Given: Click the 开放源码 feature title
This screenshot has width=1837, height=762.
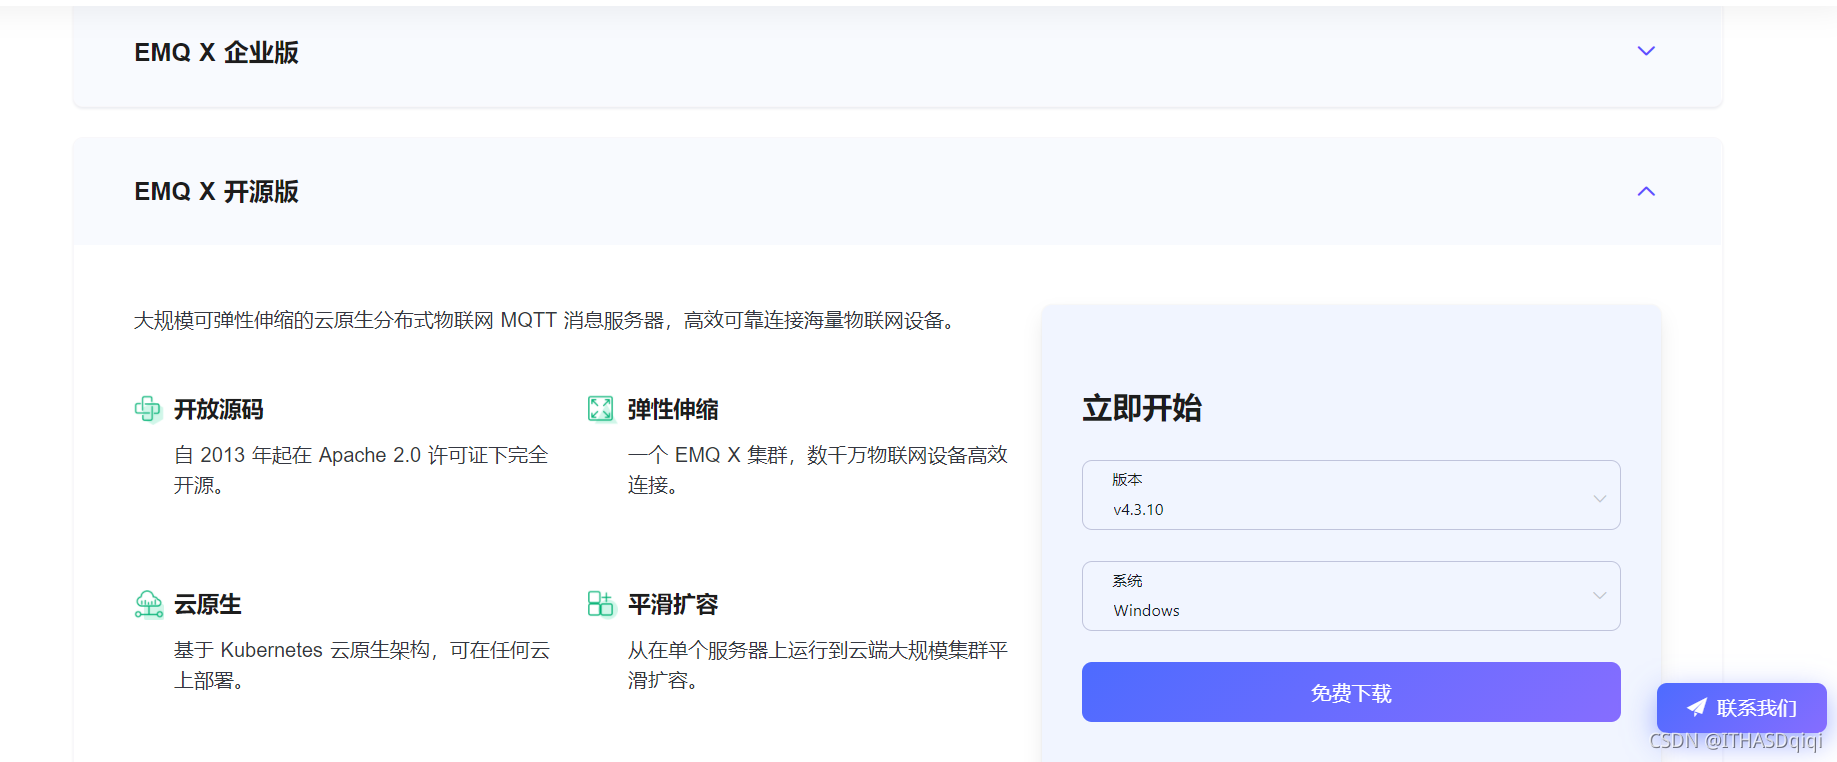Looking at the screenshot, I should point(219,409).
